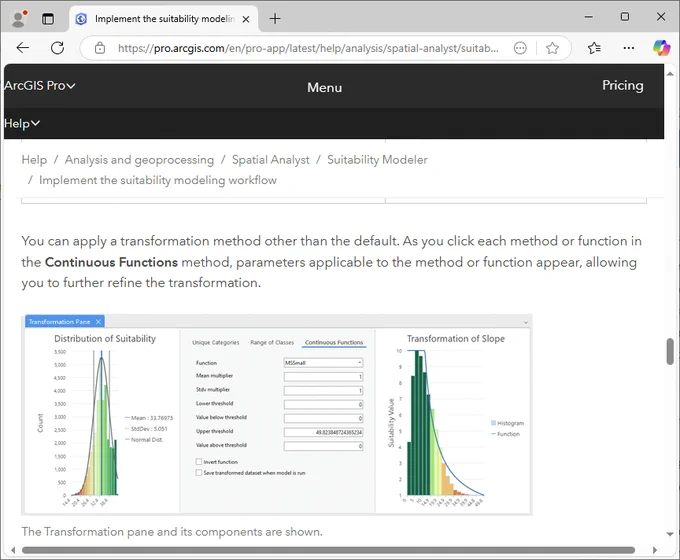Open the reader options icon in address bar

pyautogui.click(x=520, y=48)
